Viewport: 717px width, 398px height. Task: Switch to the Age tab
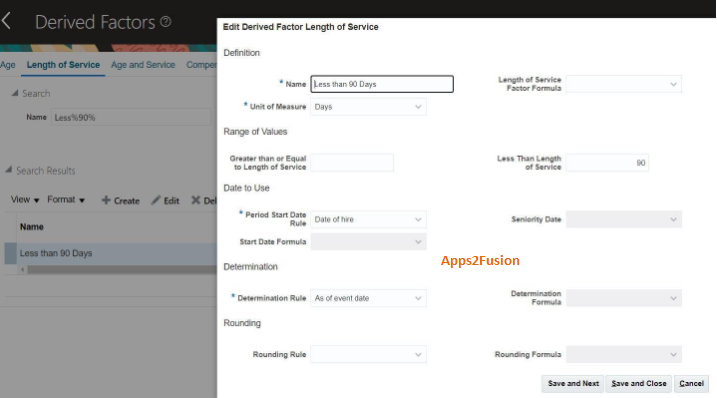(8, 65)
